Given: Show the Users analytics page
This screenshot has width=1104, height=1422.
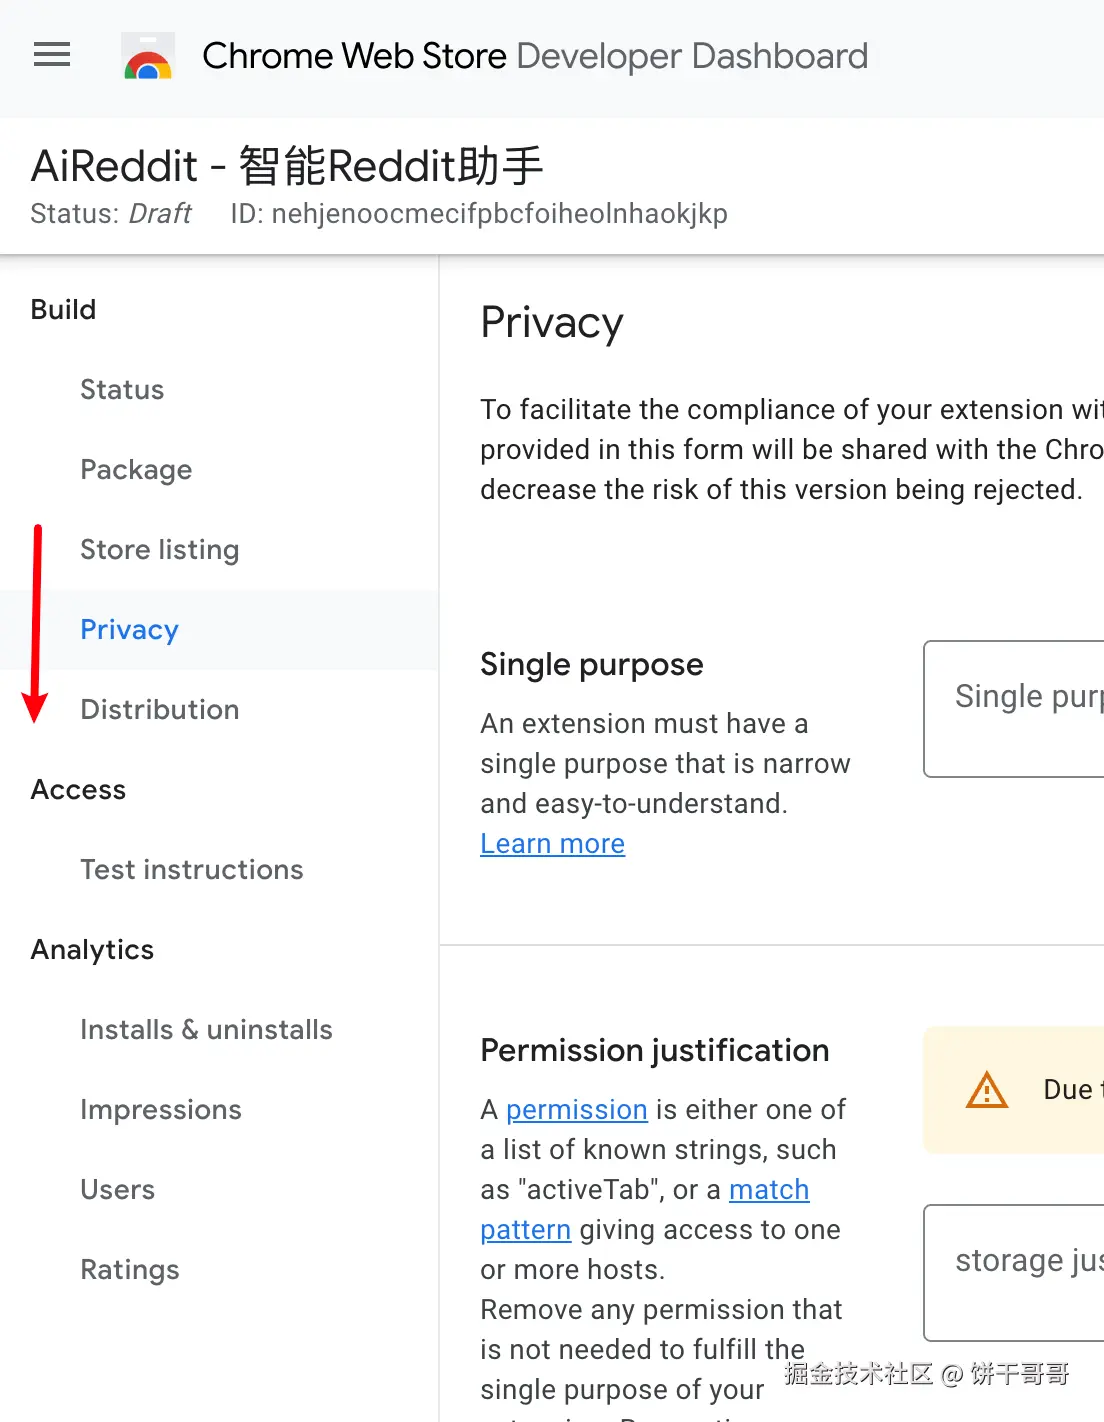Looking at the screenshot, I should (118, 1190).
